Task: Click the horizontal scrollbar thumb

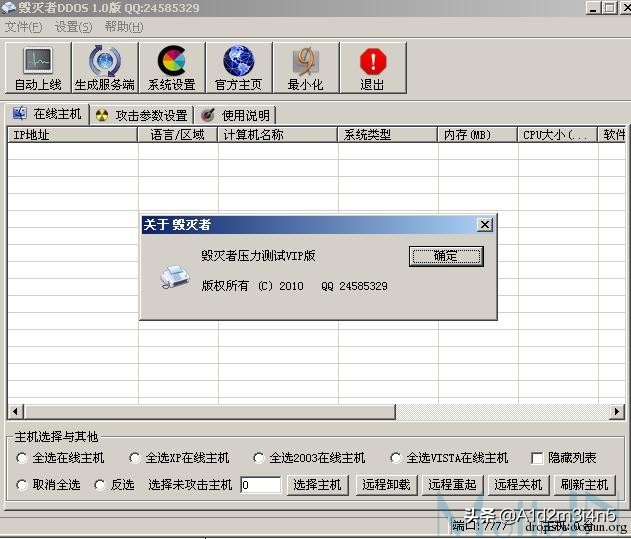Action: click(210, 412)
